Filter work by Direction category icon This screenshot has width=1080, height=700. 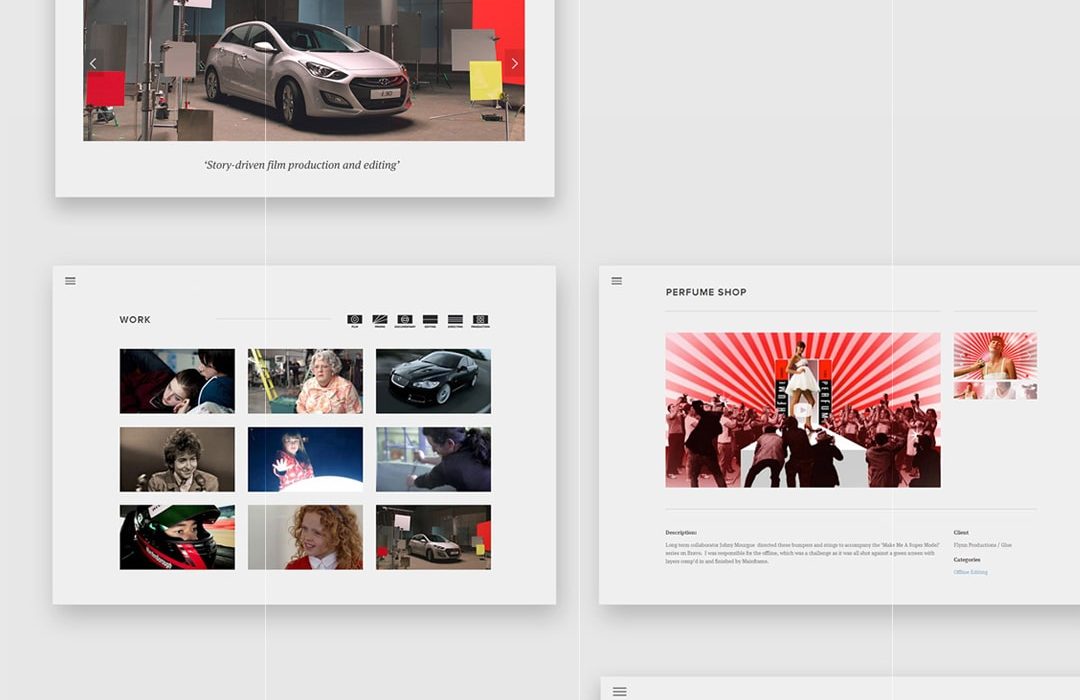pyautogui.click(x=455, y=320)
